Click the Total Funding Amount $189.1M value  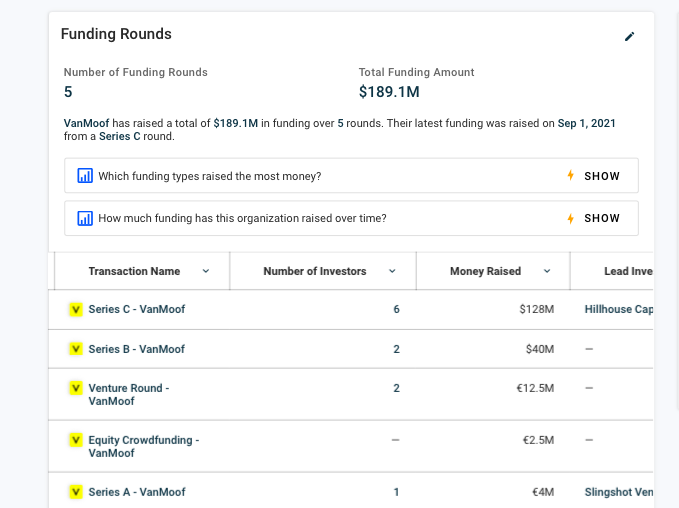[389, 92]
